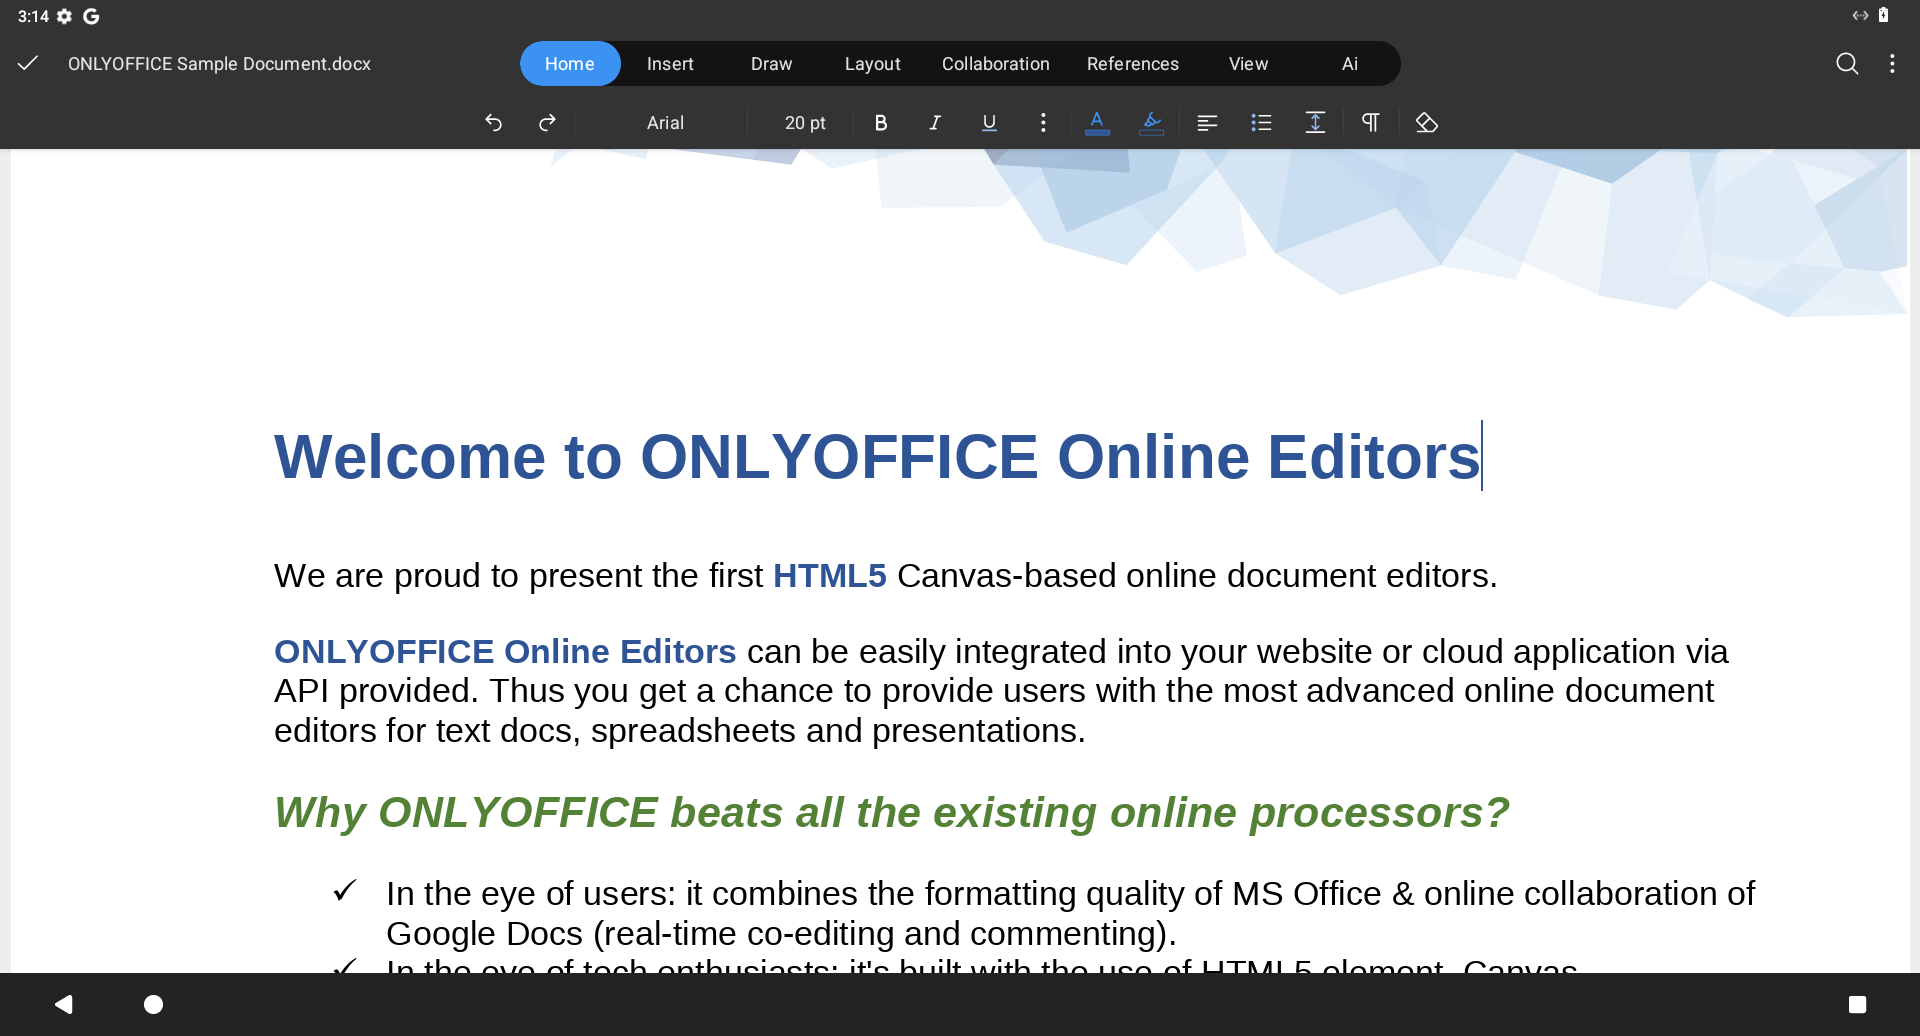Open the 20 pt font size selector
This screenshot has width=1920, height=1036.
804,122
